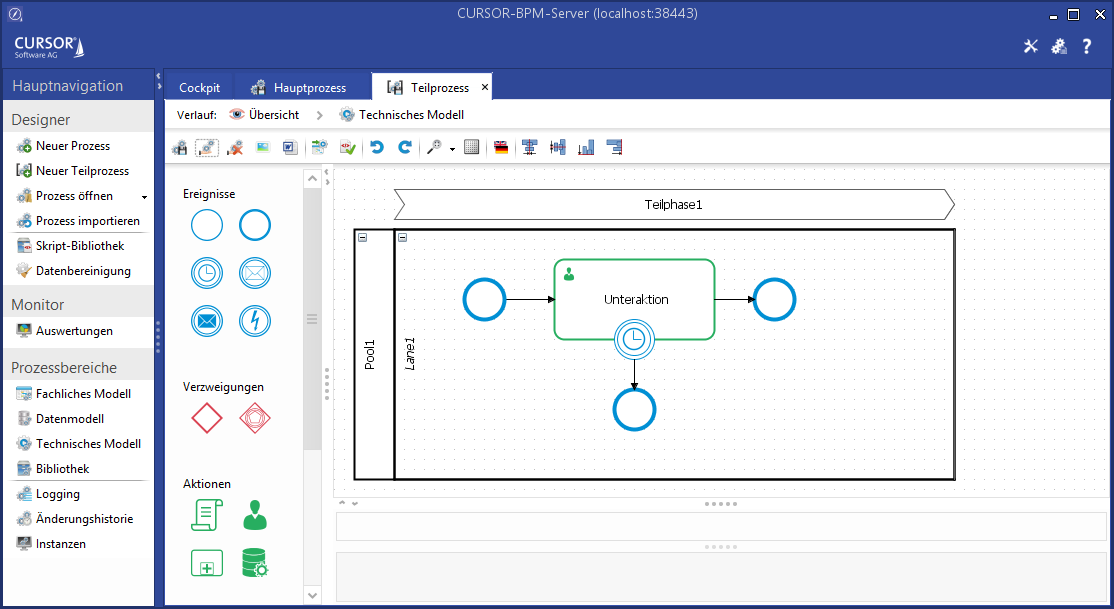
Task: Select the user task action icon
Action: pos(255,515)
